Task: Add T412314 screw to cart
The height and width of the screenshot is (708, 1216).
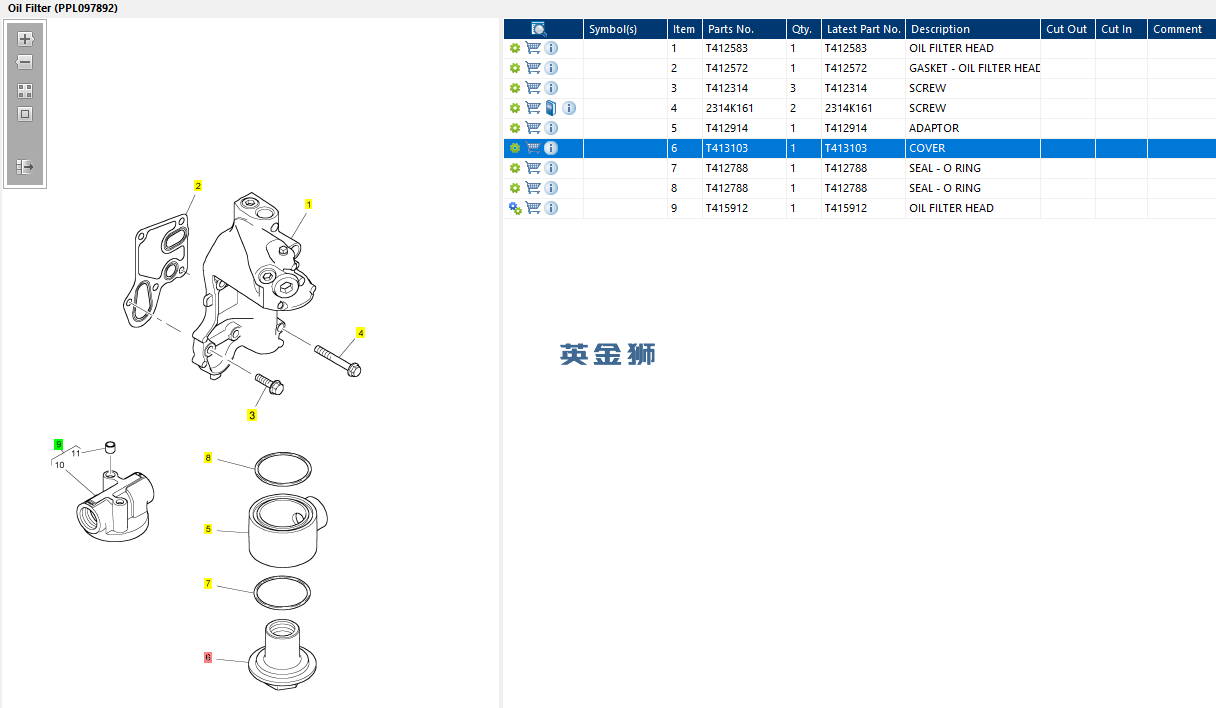Action: [x=533, y=88]
